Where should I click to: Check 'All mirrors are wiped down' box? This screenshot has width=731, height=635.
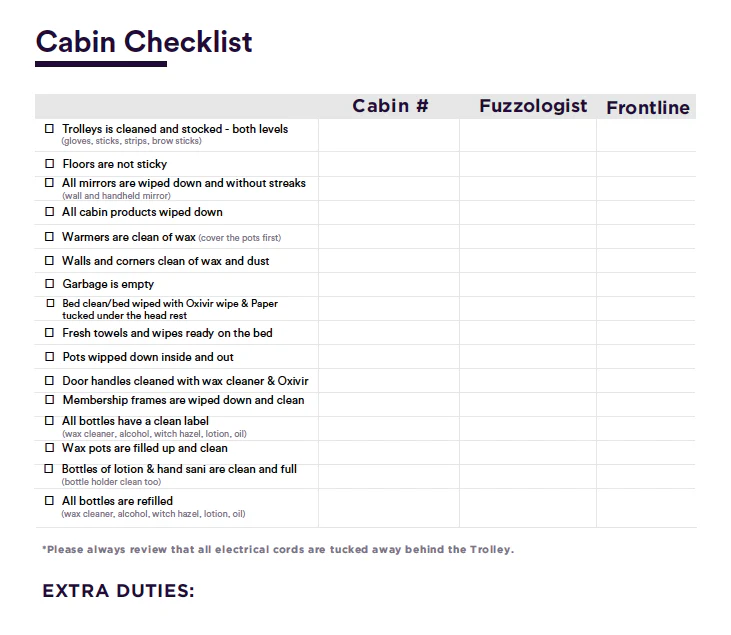[50, 183]
